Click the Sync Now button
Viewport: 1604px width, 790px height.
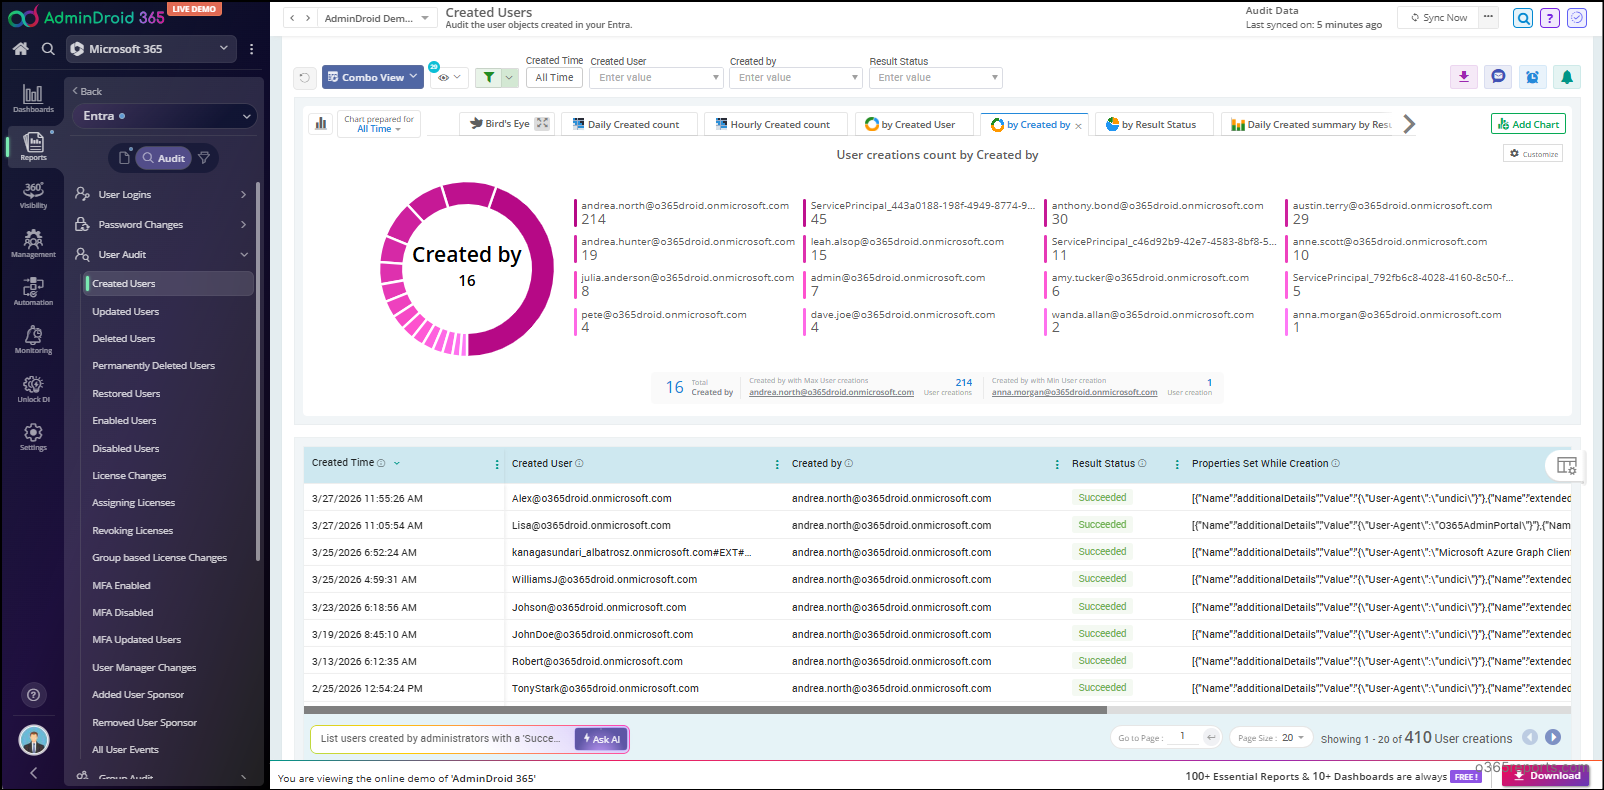tap(1439, 18)
